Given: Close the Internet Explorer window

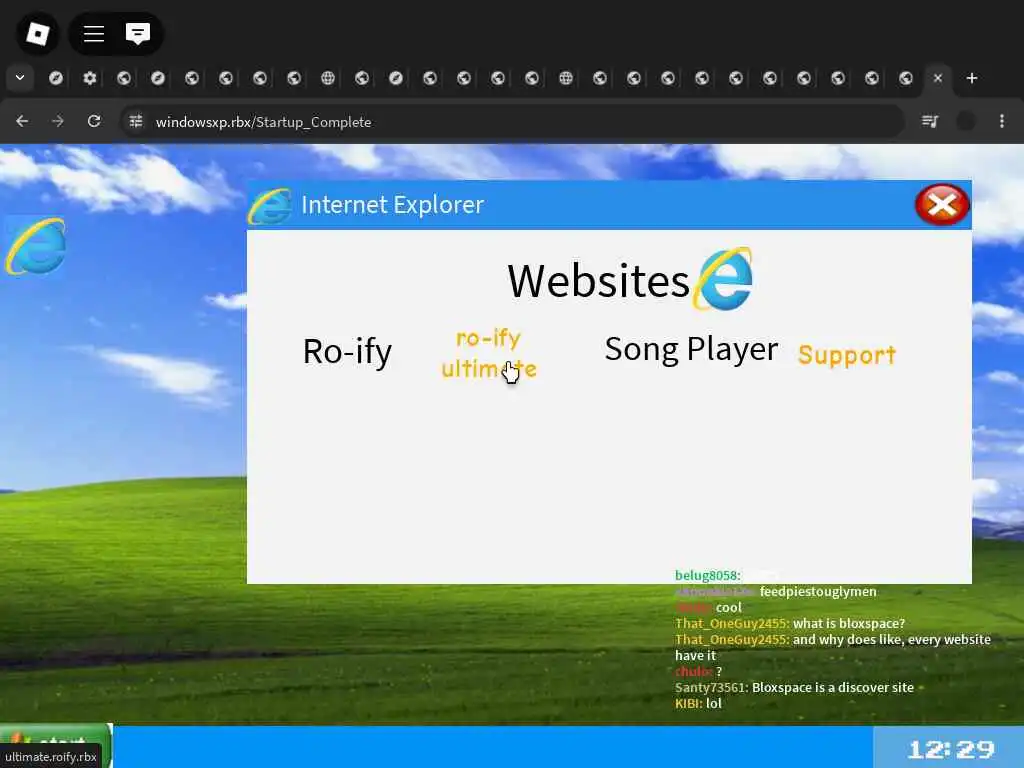Looking at the screenshot, I should coord(942,205).
